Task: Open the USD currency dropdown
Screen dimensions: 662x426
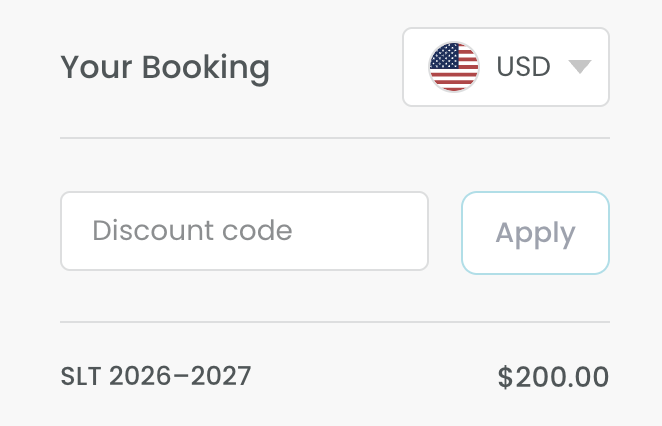Action: click(506, 67)
